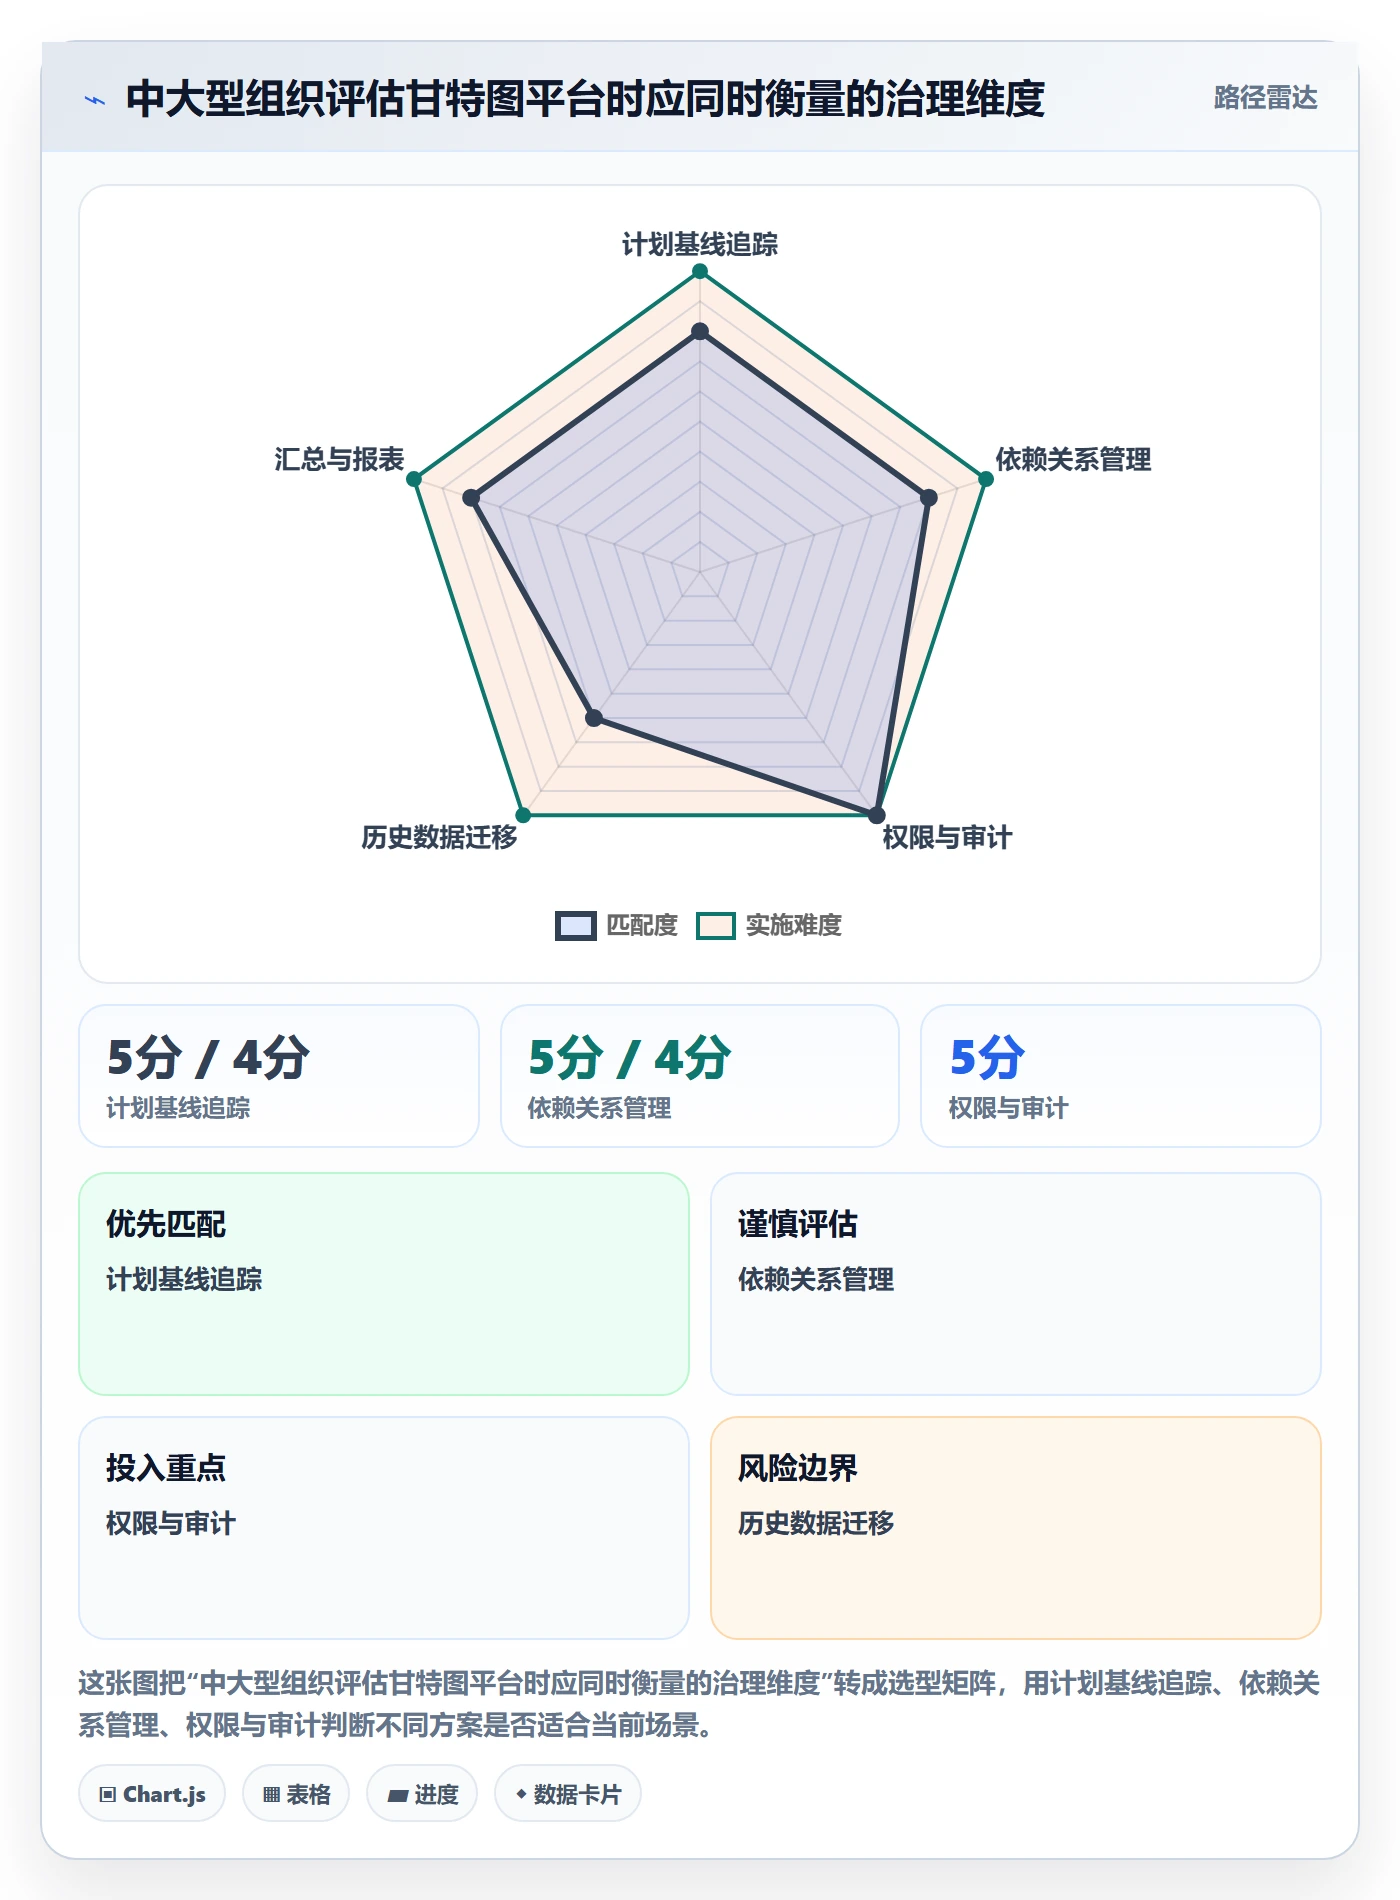The height and width of the screenshot is (1900, 1400).
Task: Toggle the 实施难度 dataset in the legend
Action: tap(769, 925)
